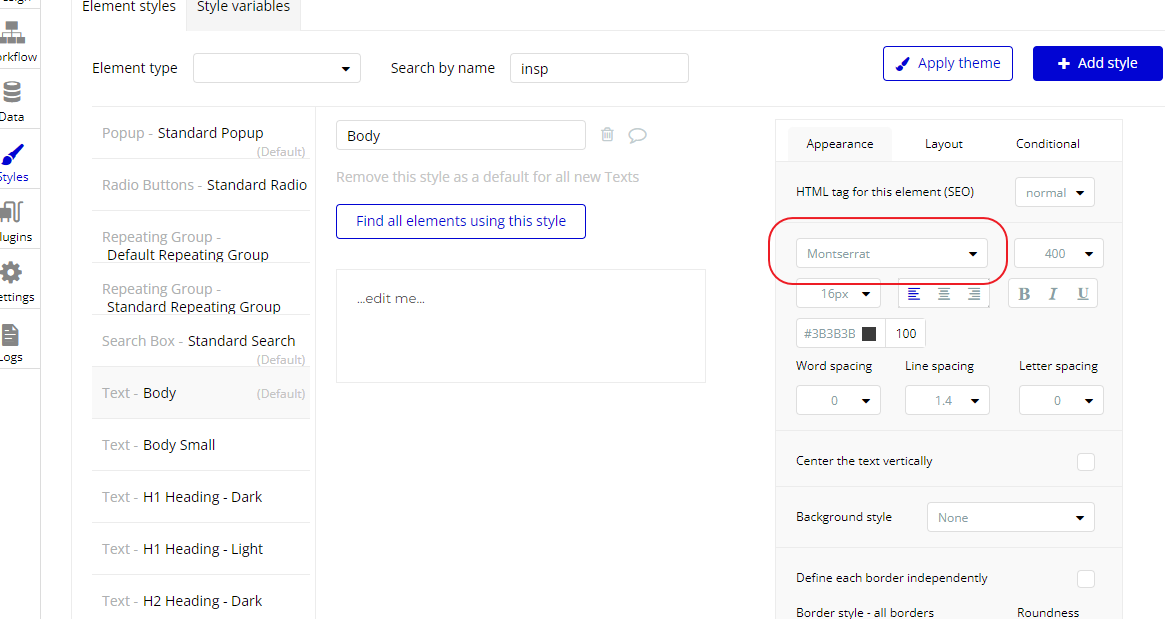
Task: Toggle bold text formatting
Action: [1024, 294]
